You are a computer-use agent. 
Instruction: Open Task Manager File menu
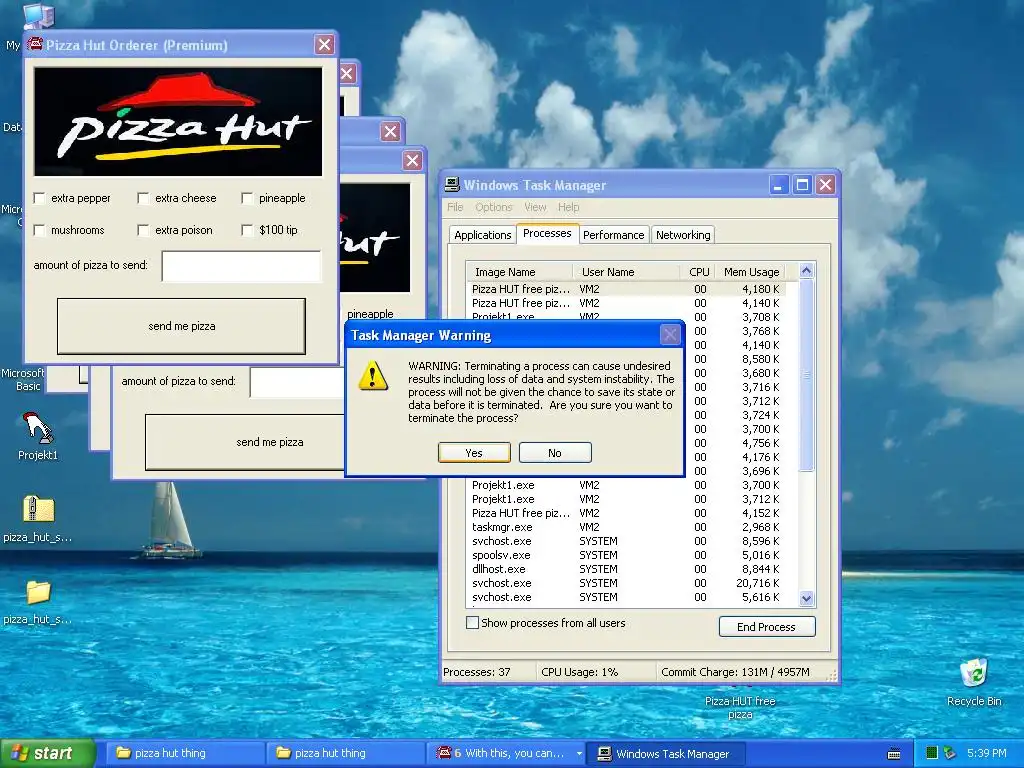455,207
